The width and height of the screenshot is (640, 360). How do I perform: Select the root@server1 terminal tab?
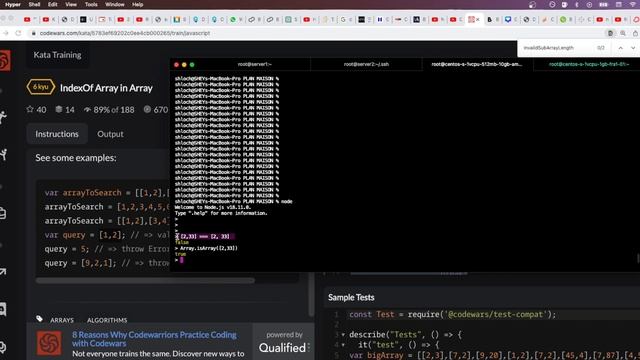coord(255,64)
